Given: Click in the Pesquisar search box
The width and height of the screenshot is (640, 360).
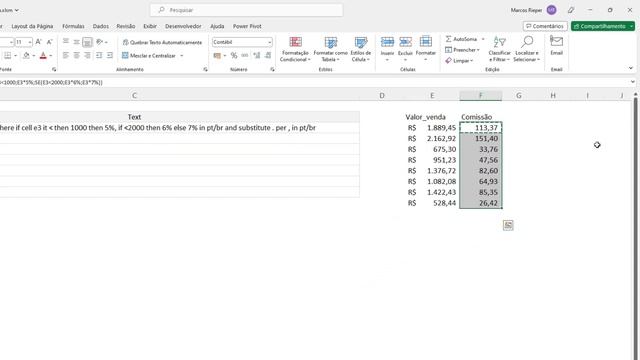Looking at the screenshot, I should point(247,10).
